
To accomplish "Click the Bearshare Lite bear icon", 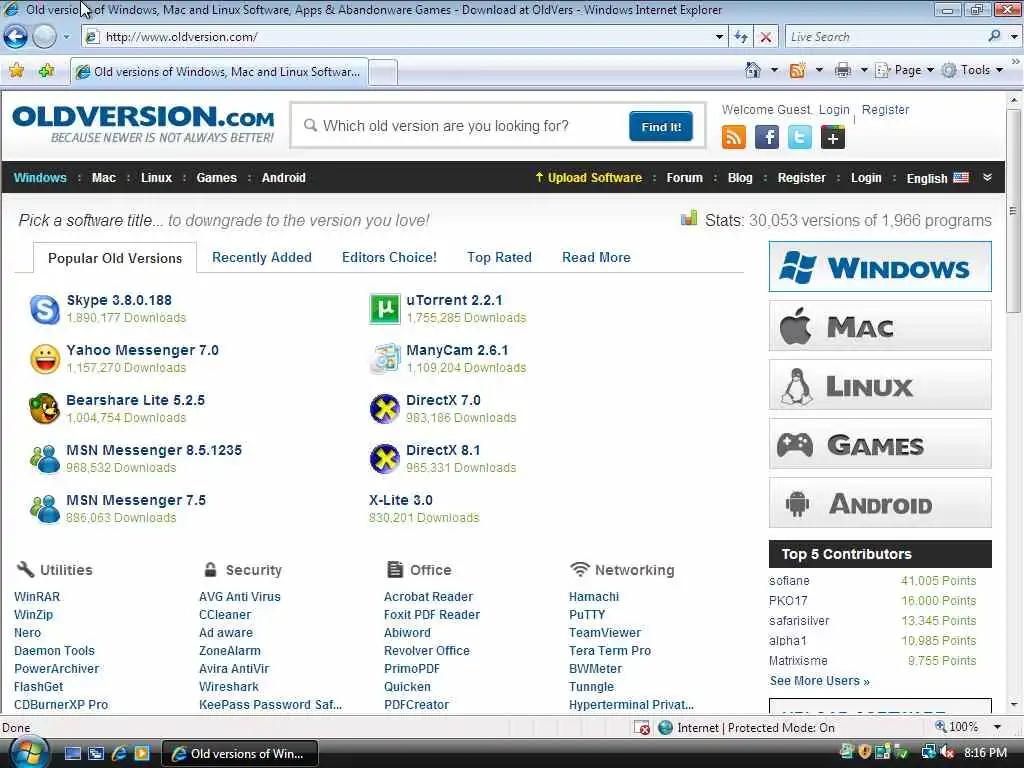I will [45, 409].
